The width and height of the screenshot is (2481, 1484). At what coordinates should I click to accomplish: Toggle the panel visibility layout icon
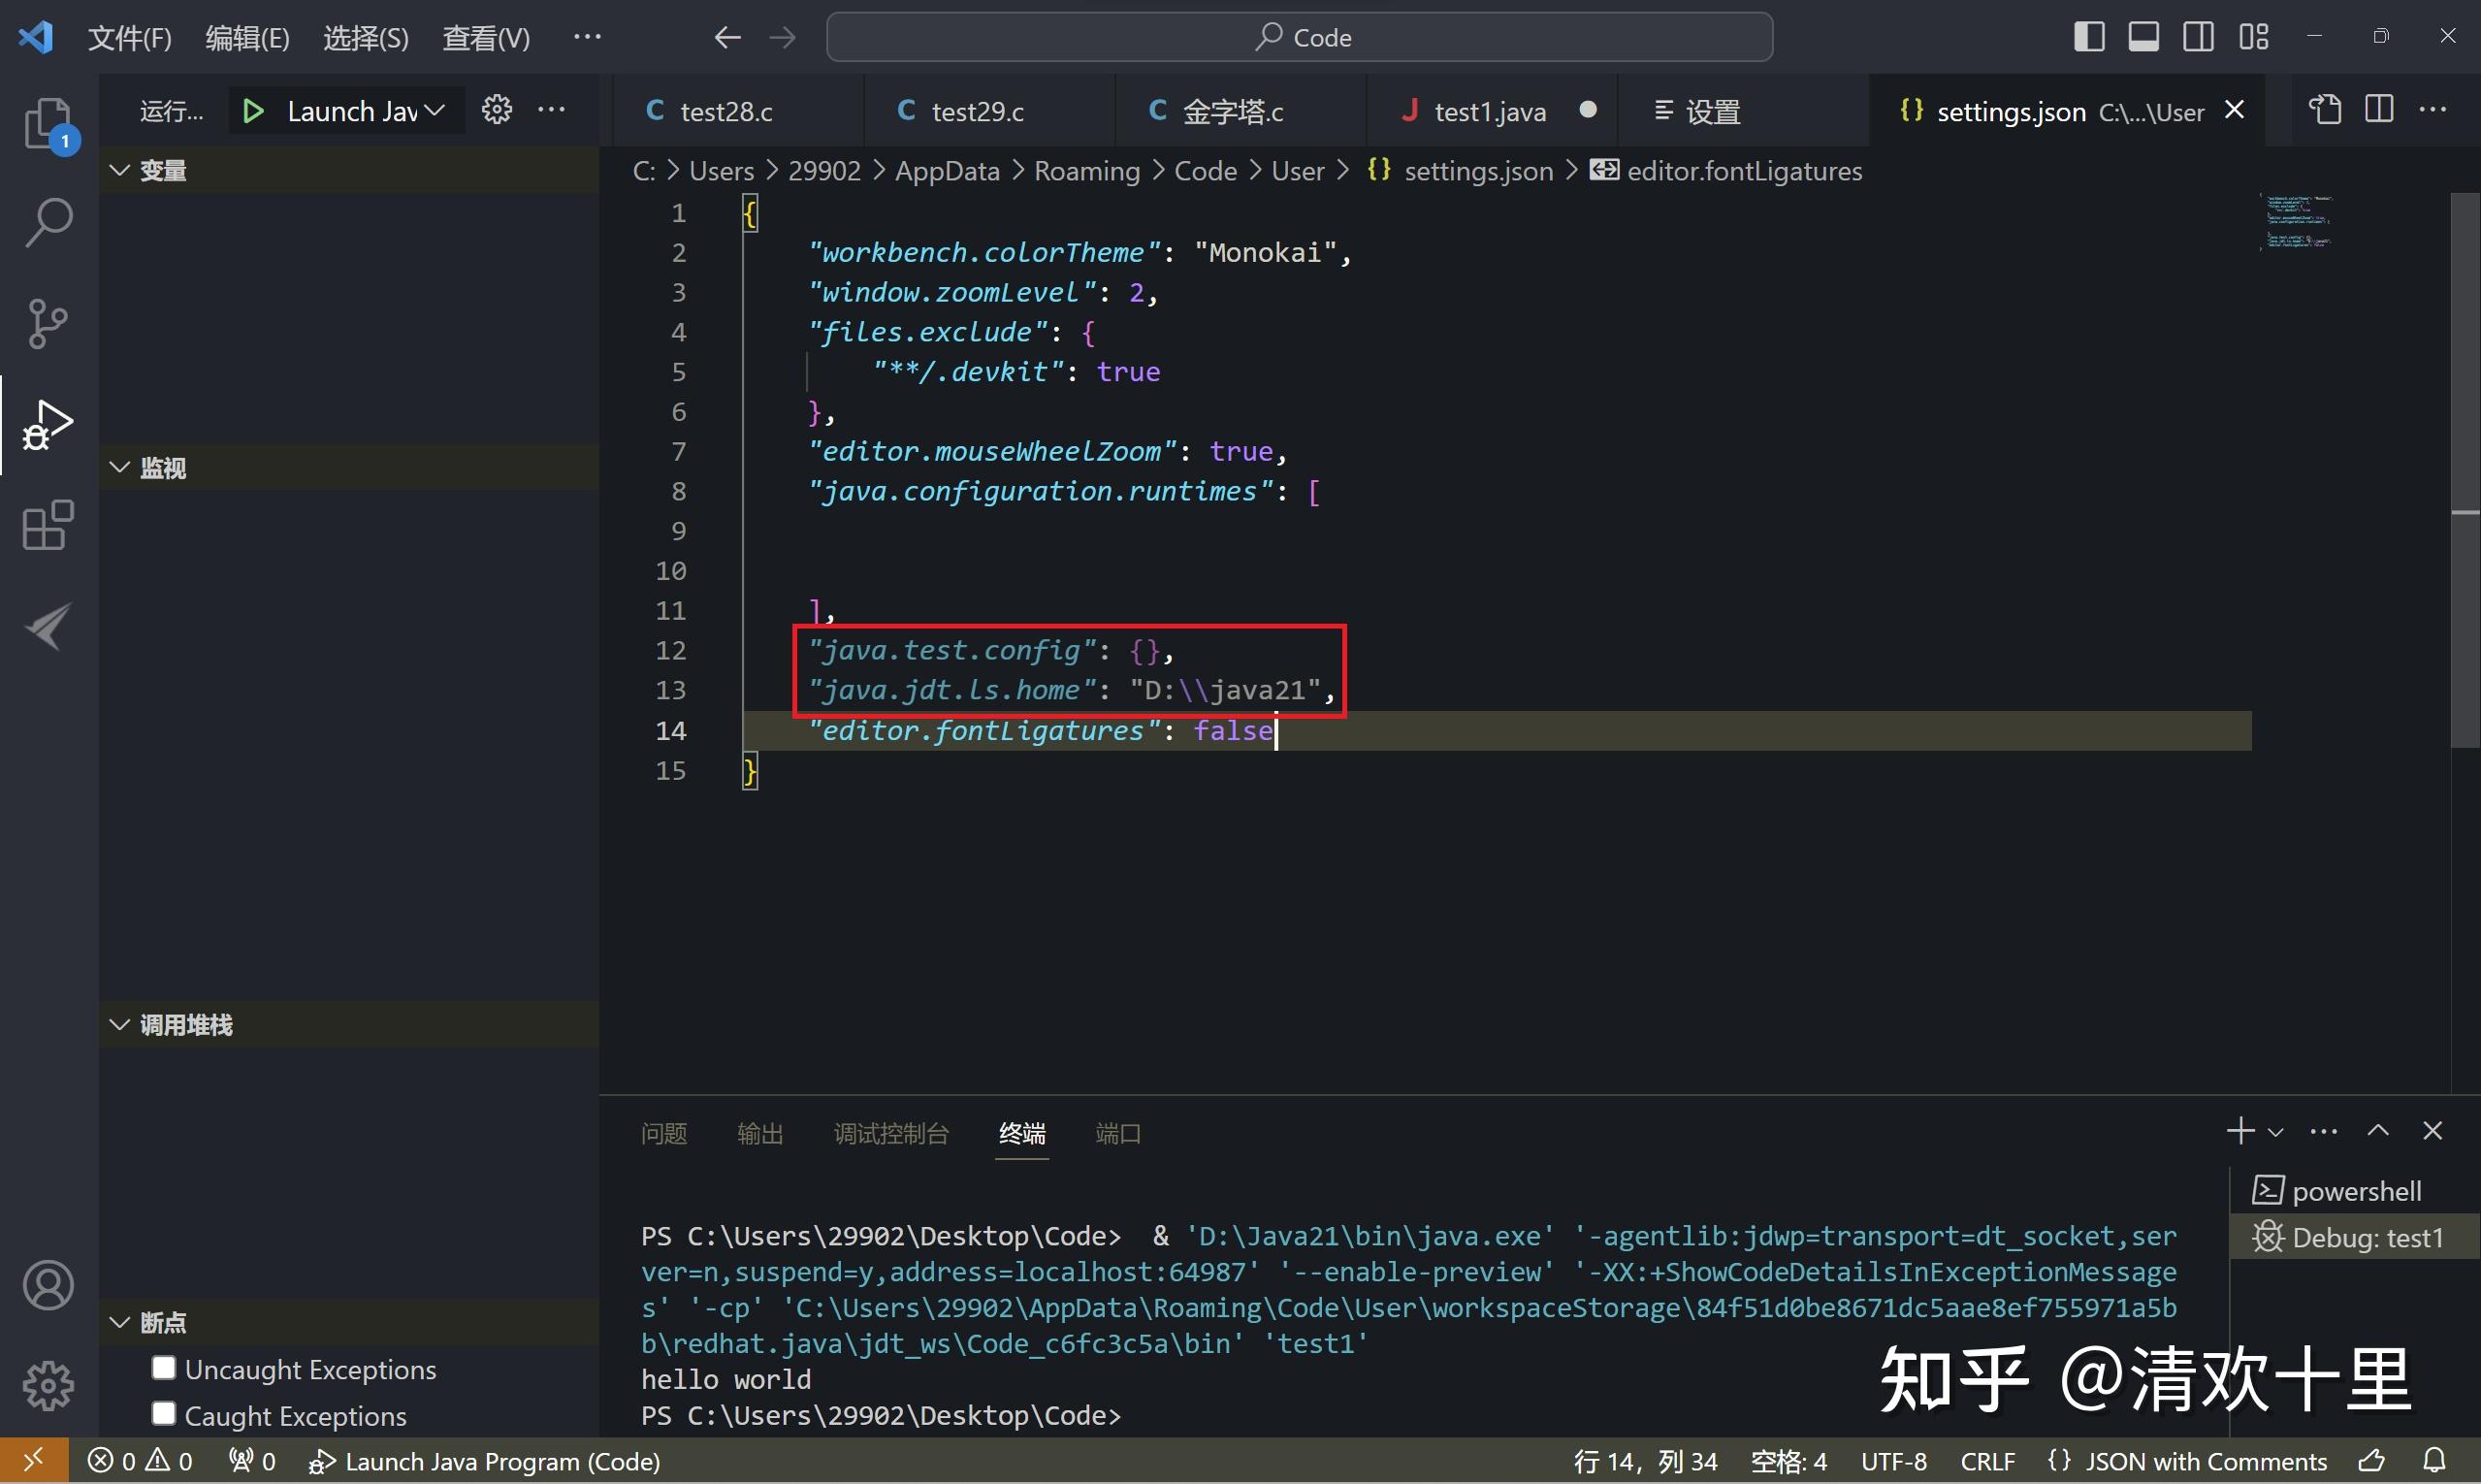2143,36
